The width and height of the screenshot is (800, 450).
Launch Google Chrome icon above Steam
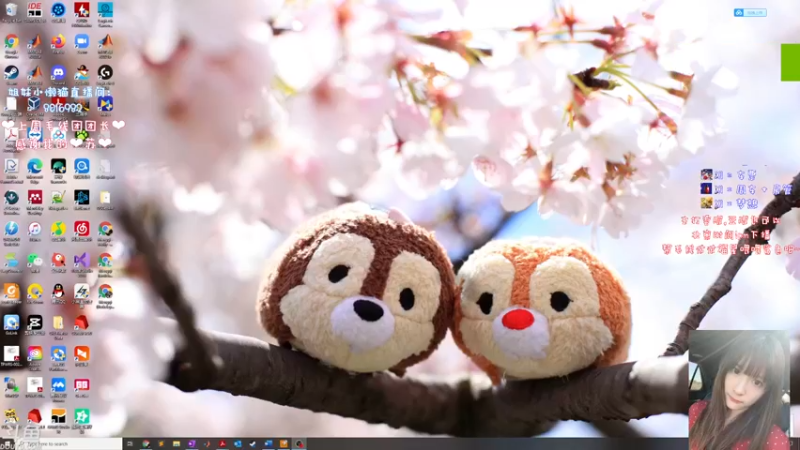[11, 41]
